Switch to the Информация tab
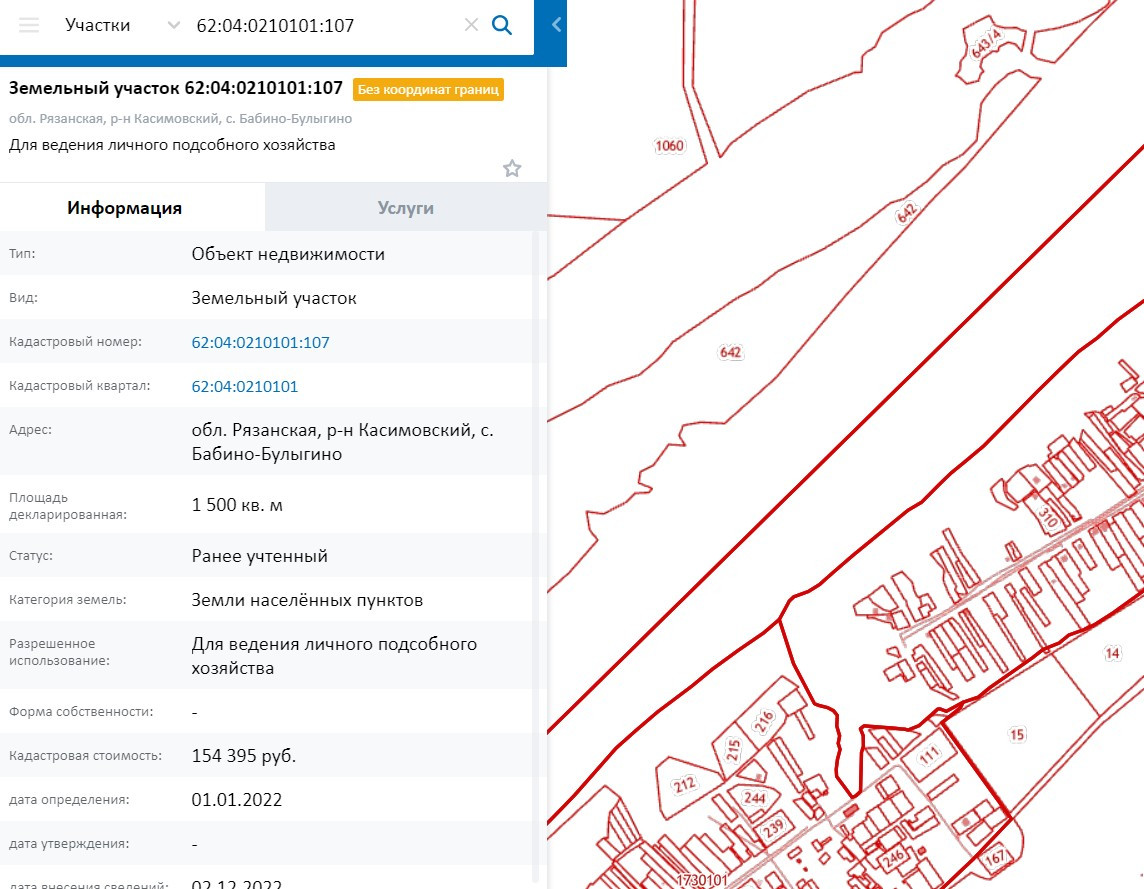 125,208
